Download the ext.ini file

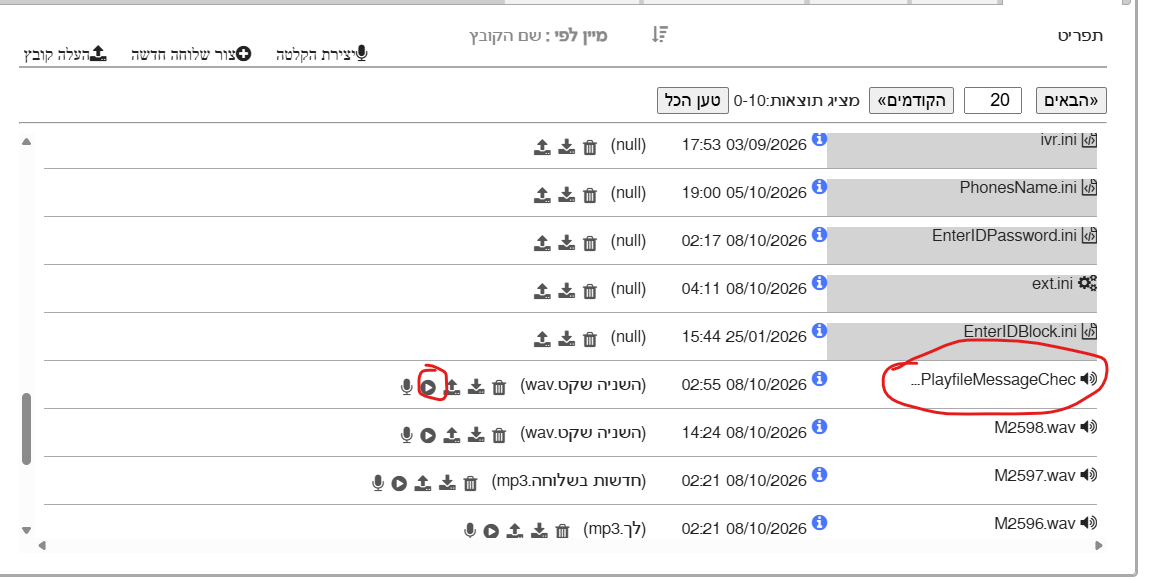click(566, 290)
